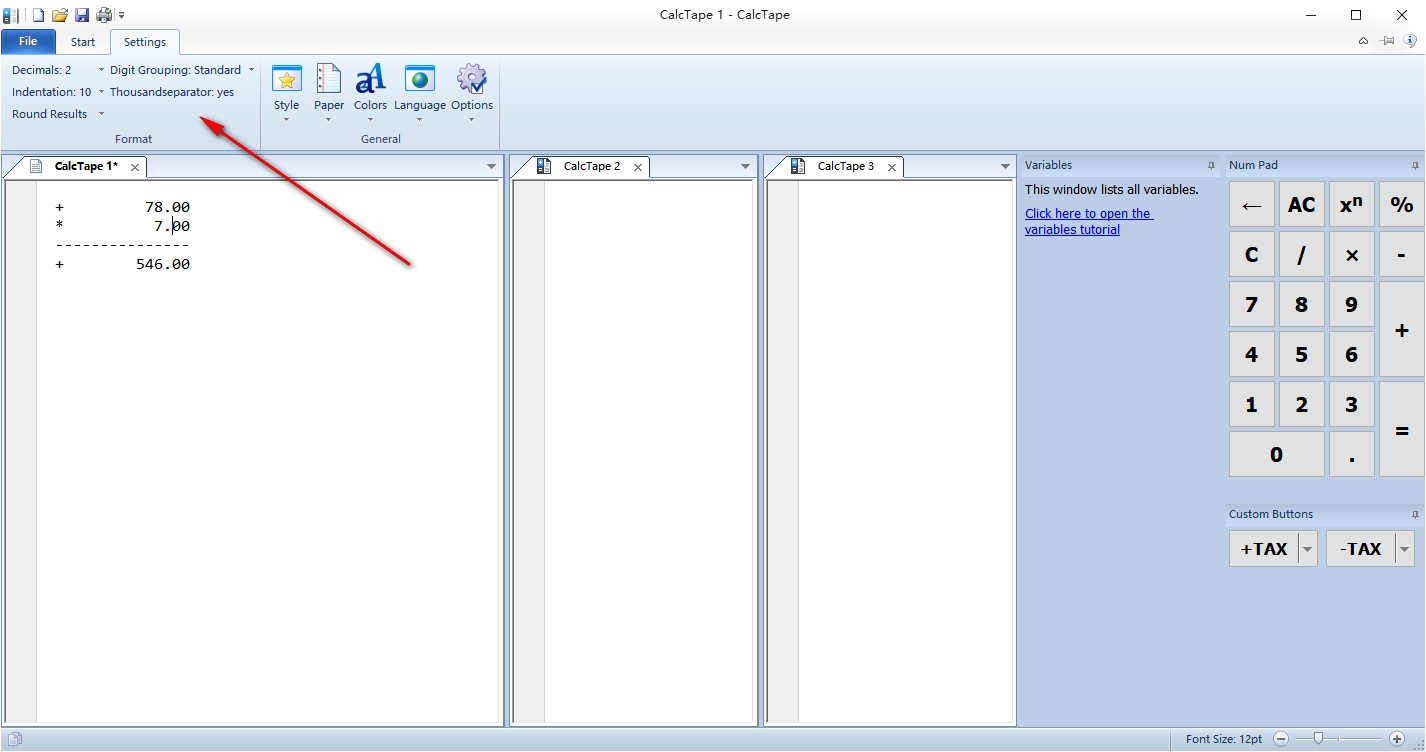Pin the Num Pad panel
Screen dimensions: 1426x752
[1415, 166]
